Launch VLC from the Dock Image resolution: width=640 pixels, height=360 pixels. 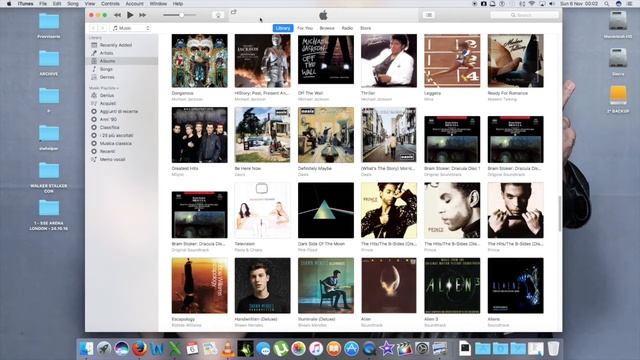[x=228, y=349]
